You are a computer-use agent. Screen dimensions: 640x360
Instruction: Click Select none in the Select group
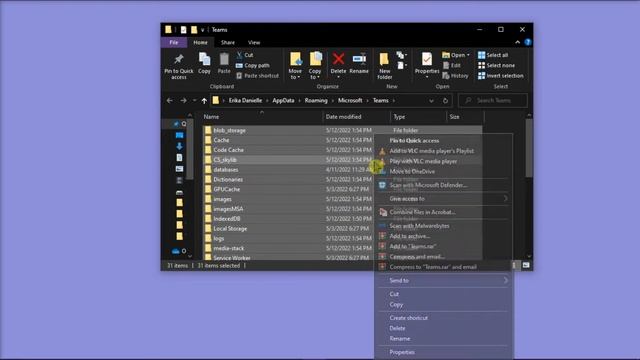pyautogui.click(x=496, y=65)
